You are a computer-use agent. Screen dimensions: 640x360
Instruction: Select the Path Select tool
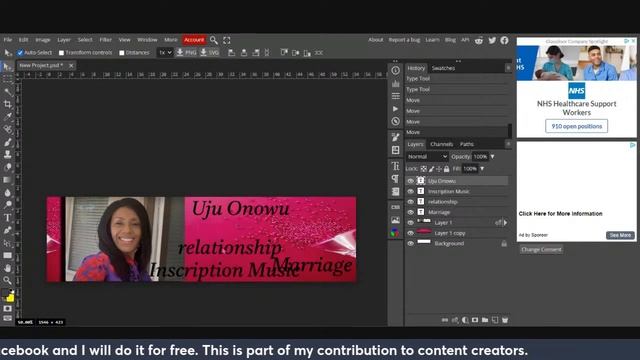(7, 243)
